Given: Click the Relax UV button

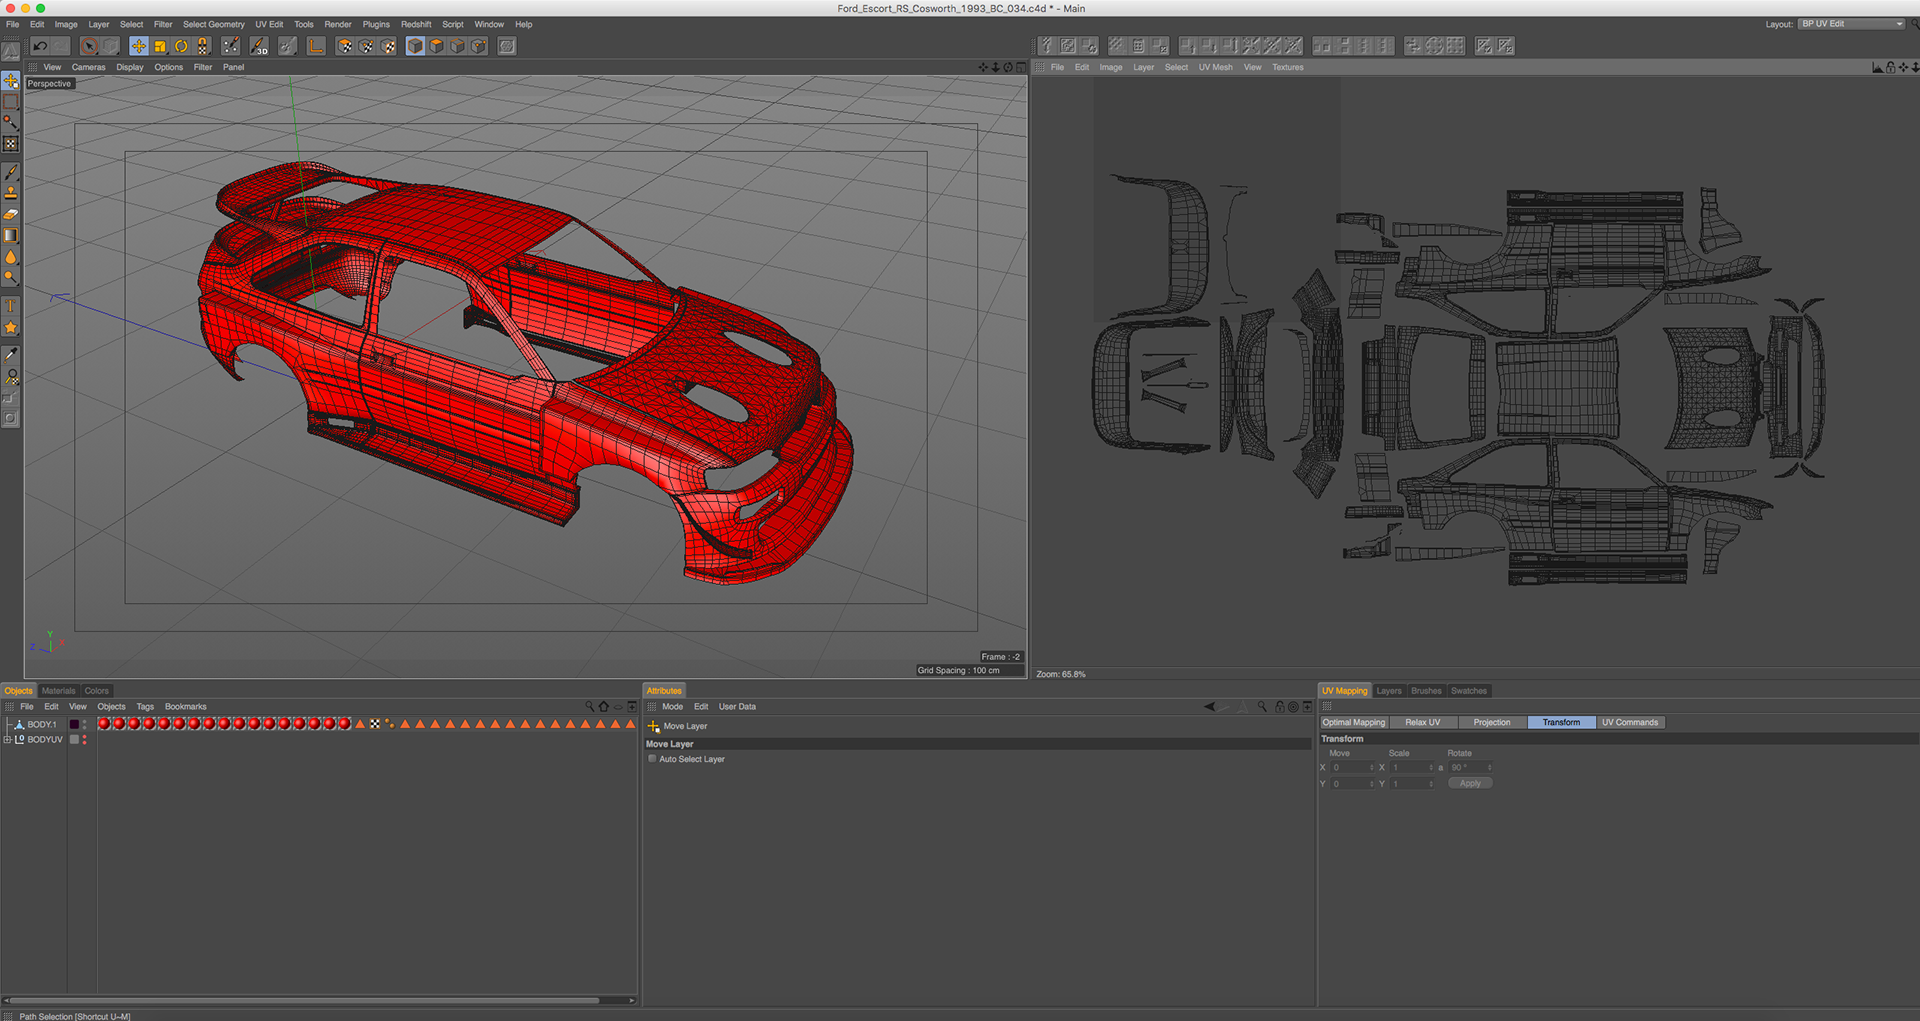Looking at the screenshot, I should click(1422, 722).
